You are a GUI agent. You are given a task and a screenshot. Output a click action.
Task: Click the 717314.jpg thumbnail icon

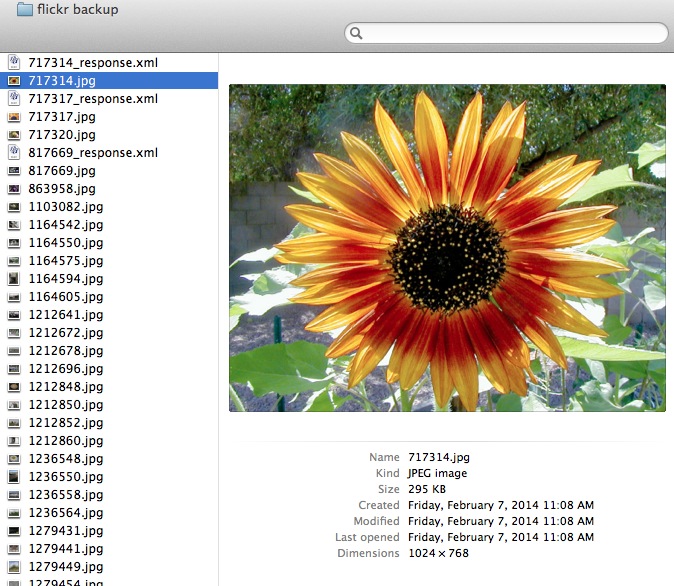pyautogui.click(x=14, y=80)
